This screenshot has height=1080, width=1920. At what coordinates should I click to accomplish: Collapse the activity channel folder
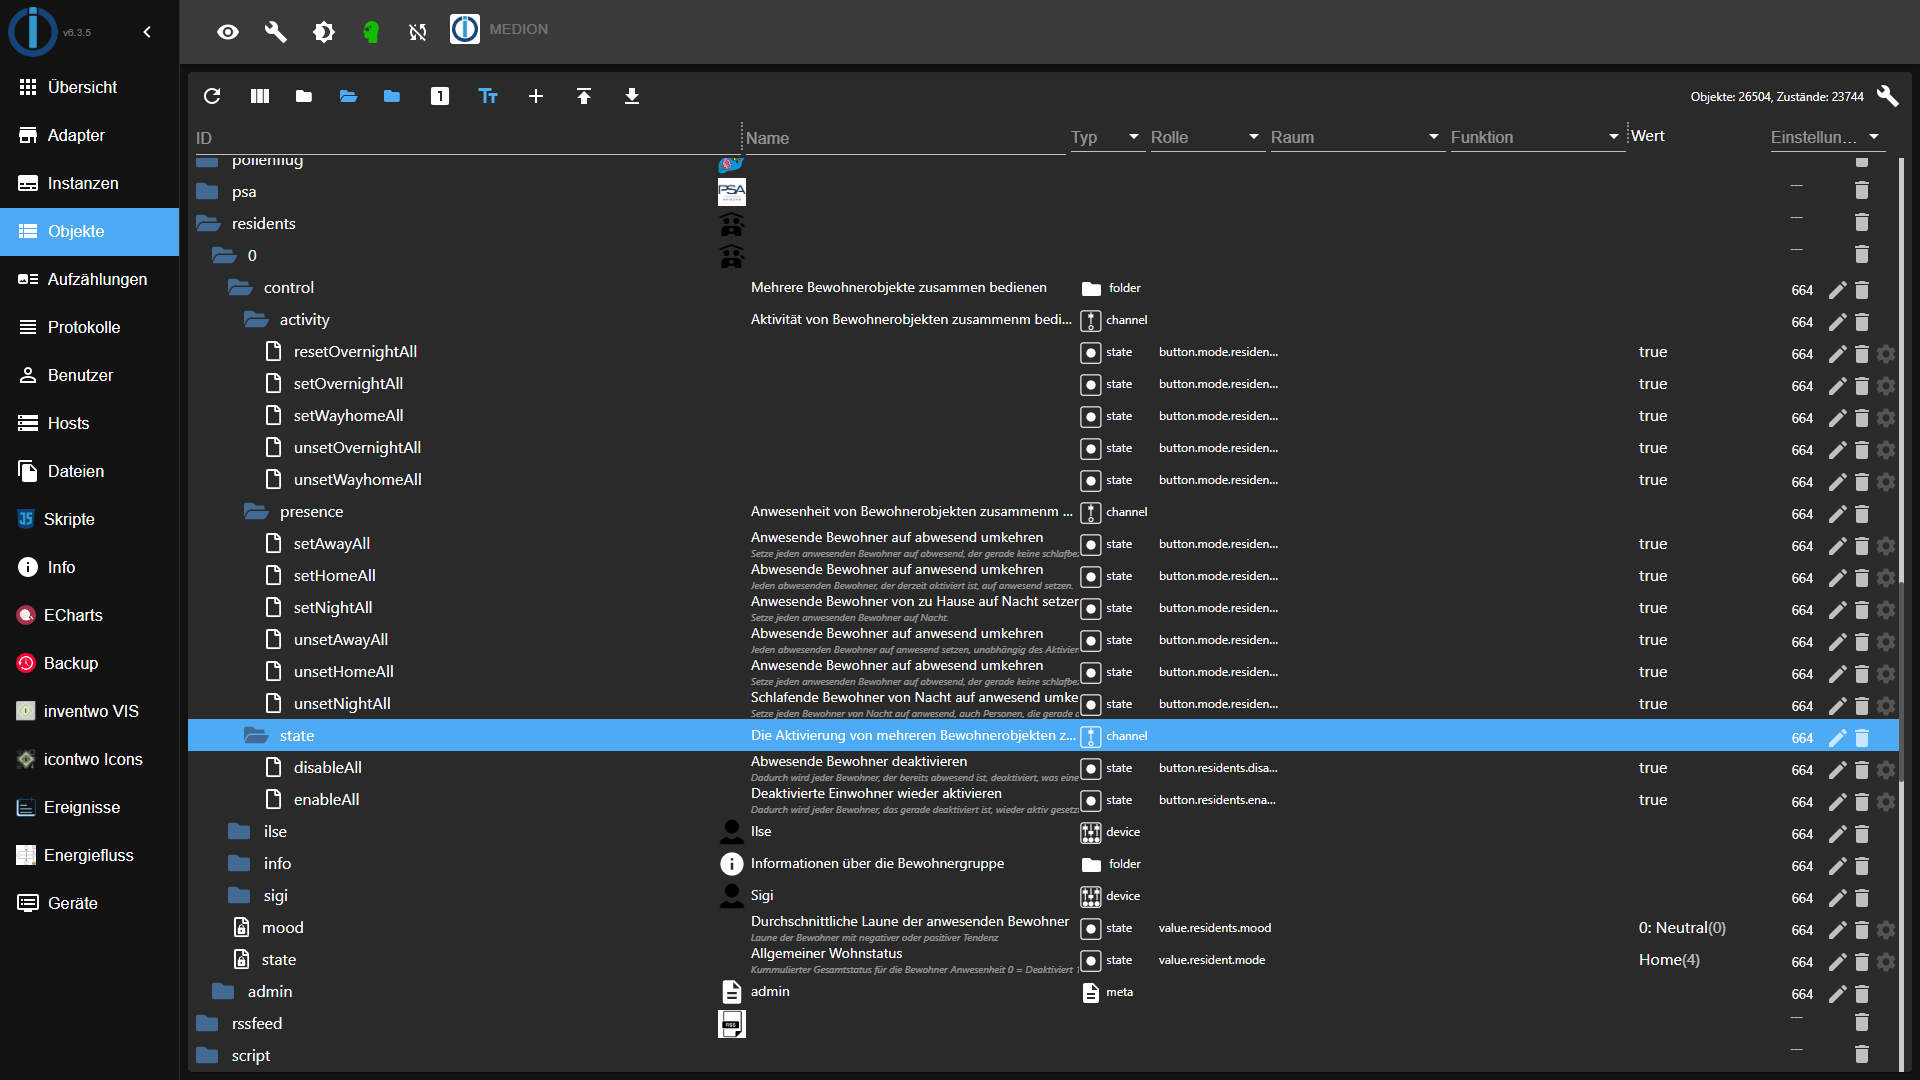256,319
